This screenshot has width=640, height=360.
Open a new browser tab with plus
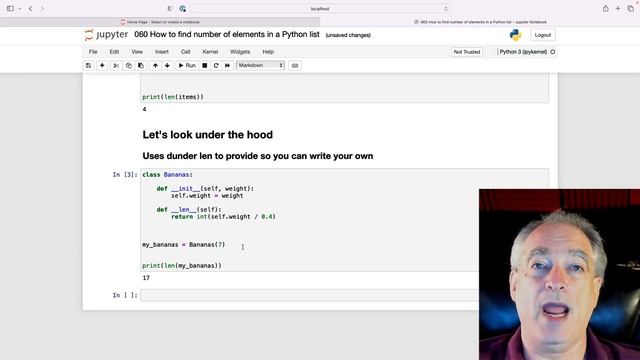click(618, 9)
